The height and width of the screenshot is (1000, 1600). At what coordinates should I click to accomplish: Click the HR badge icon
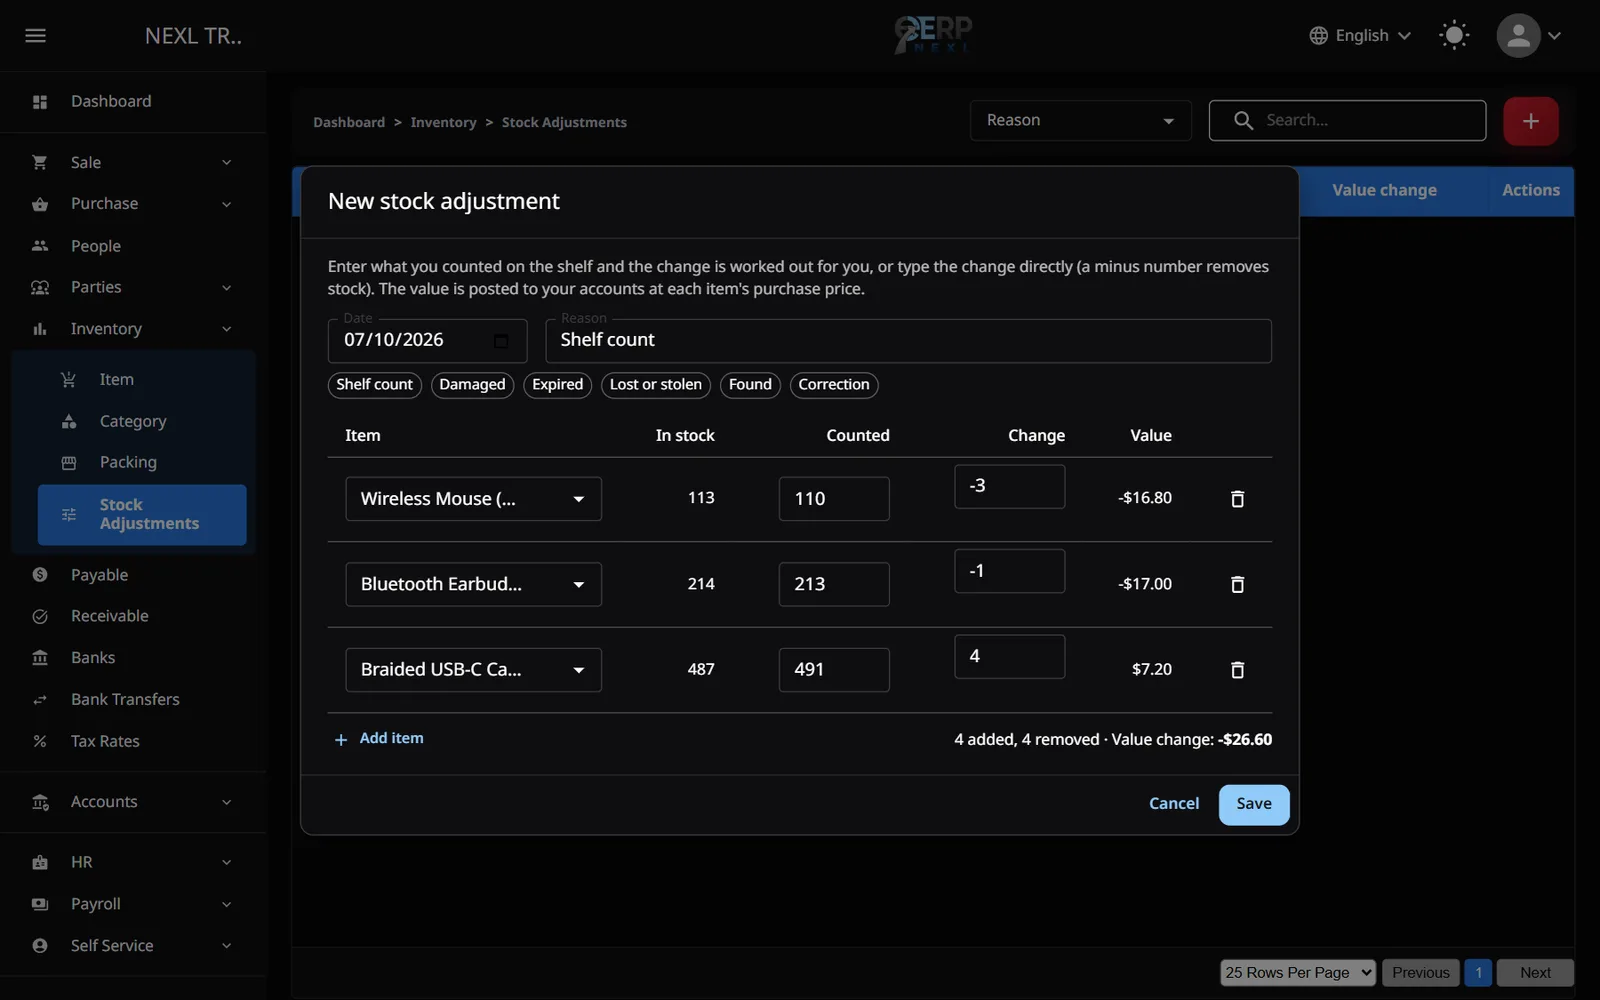(40, 862)
